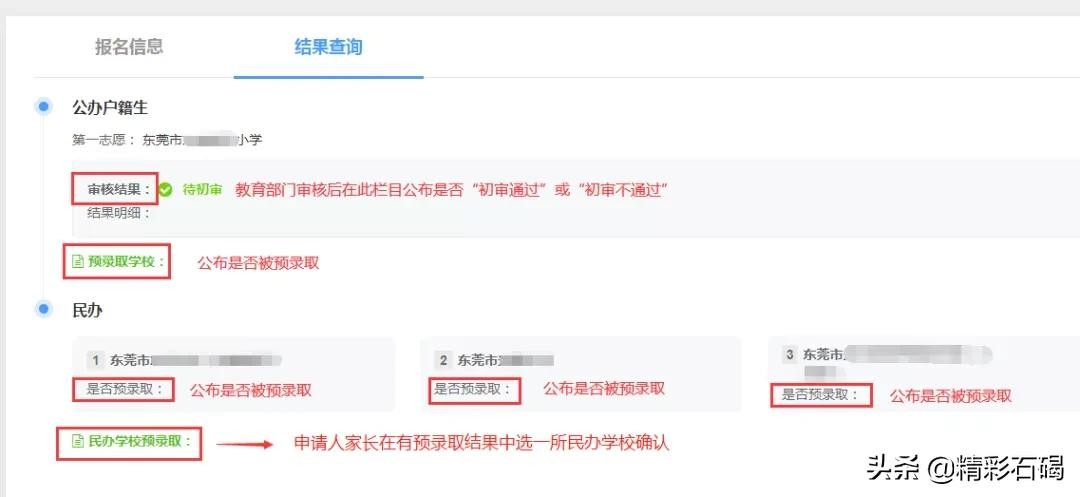Click the 待初审 status text

tap(203, 189)
